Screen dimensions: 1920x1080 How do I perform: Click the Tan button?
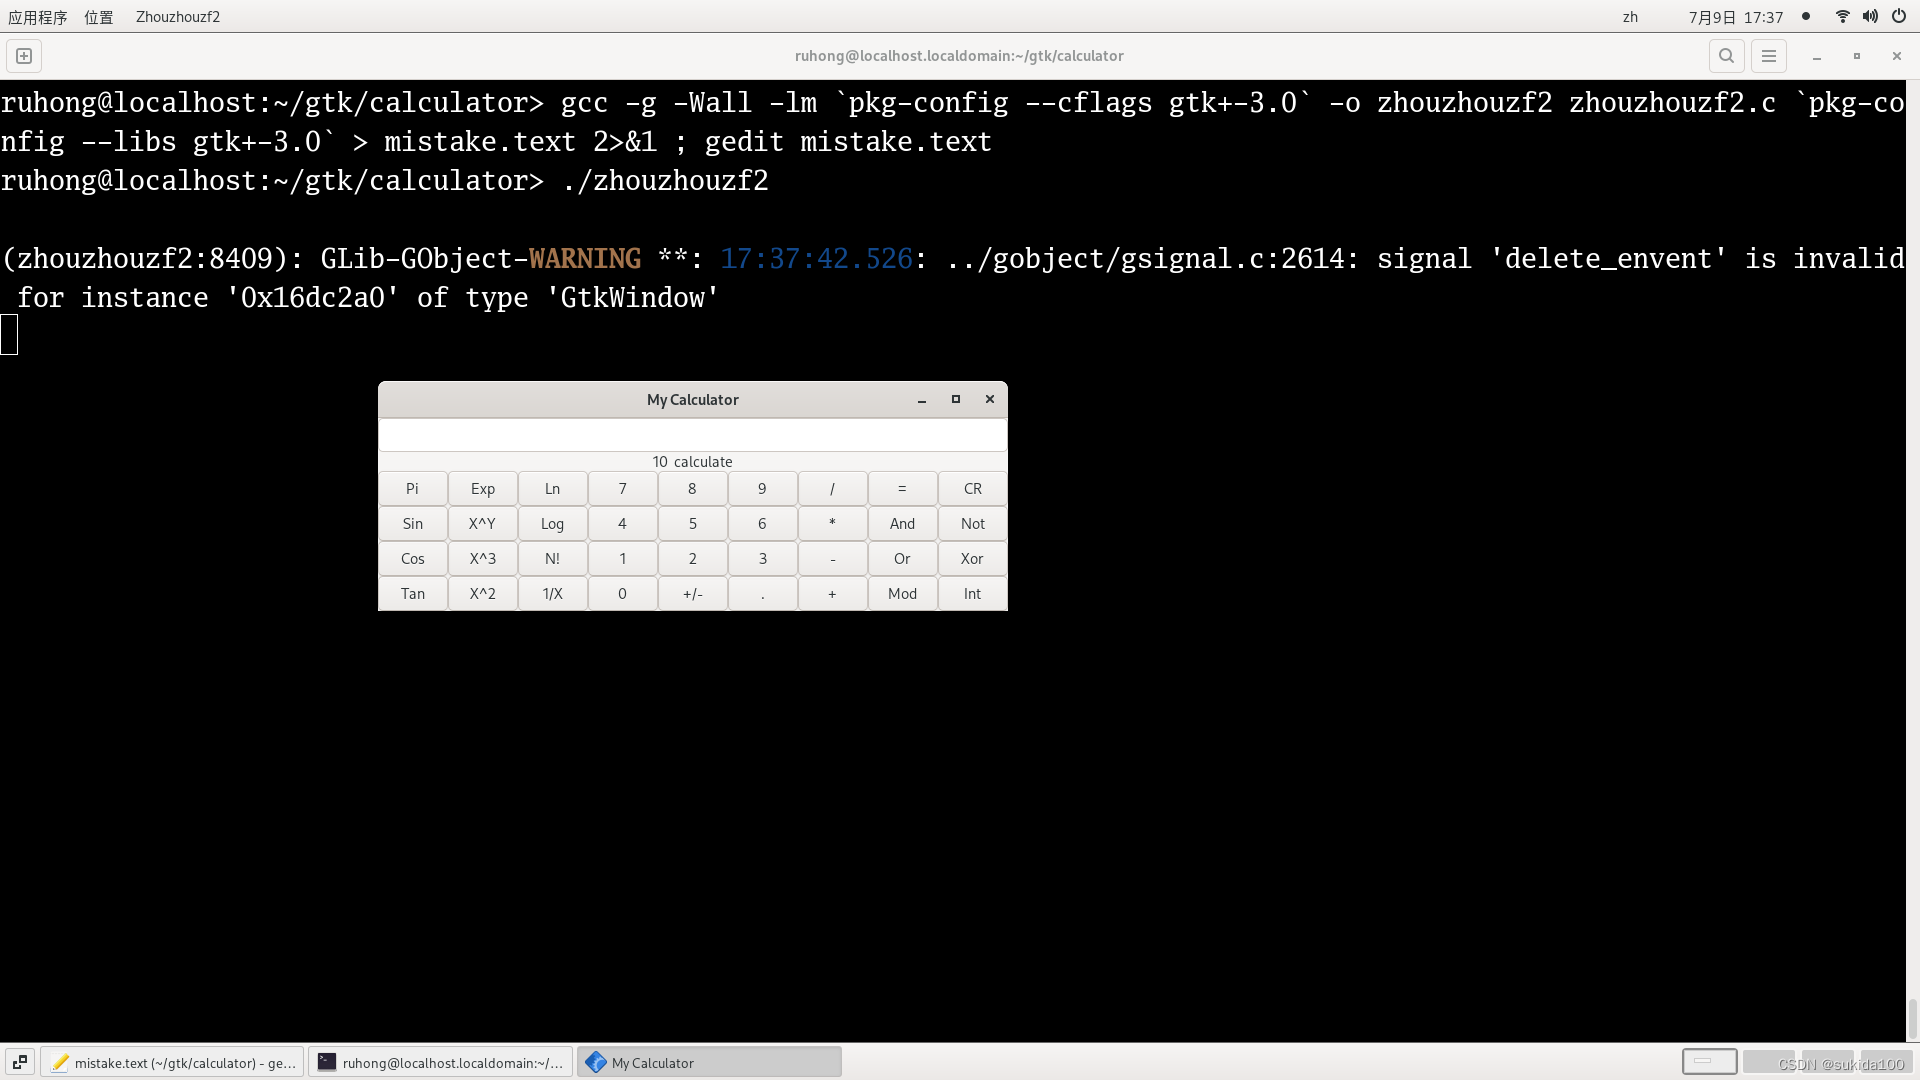(413, 594)
